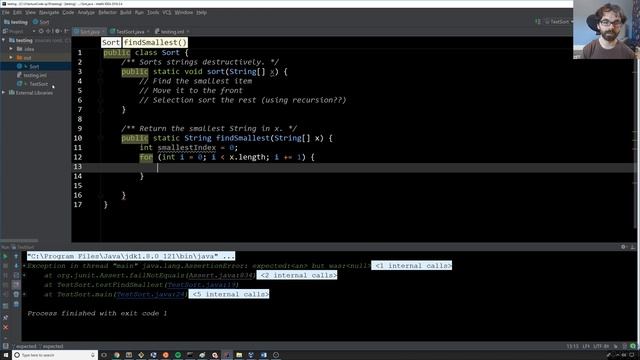Close the TestSort.java editor tab
Screen dimensions: 640x360
[148, 31]
